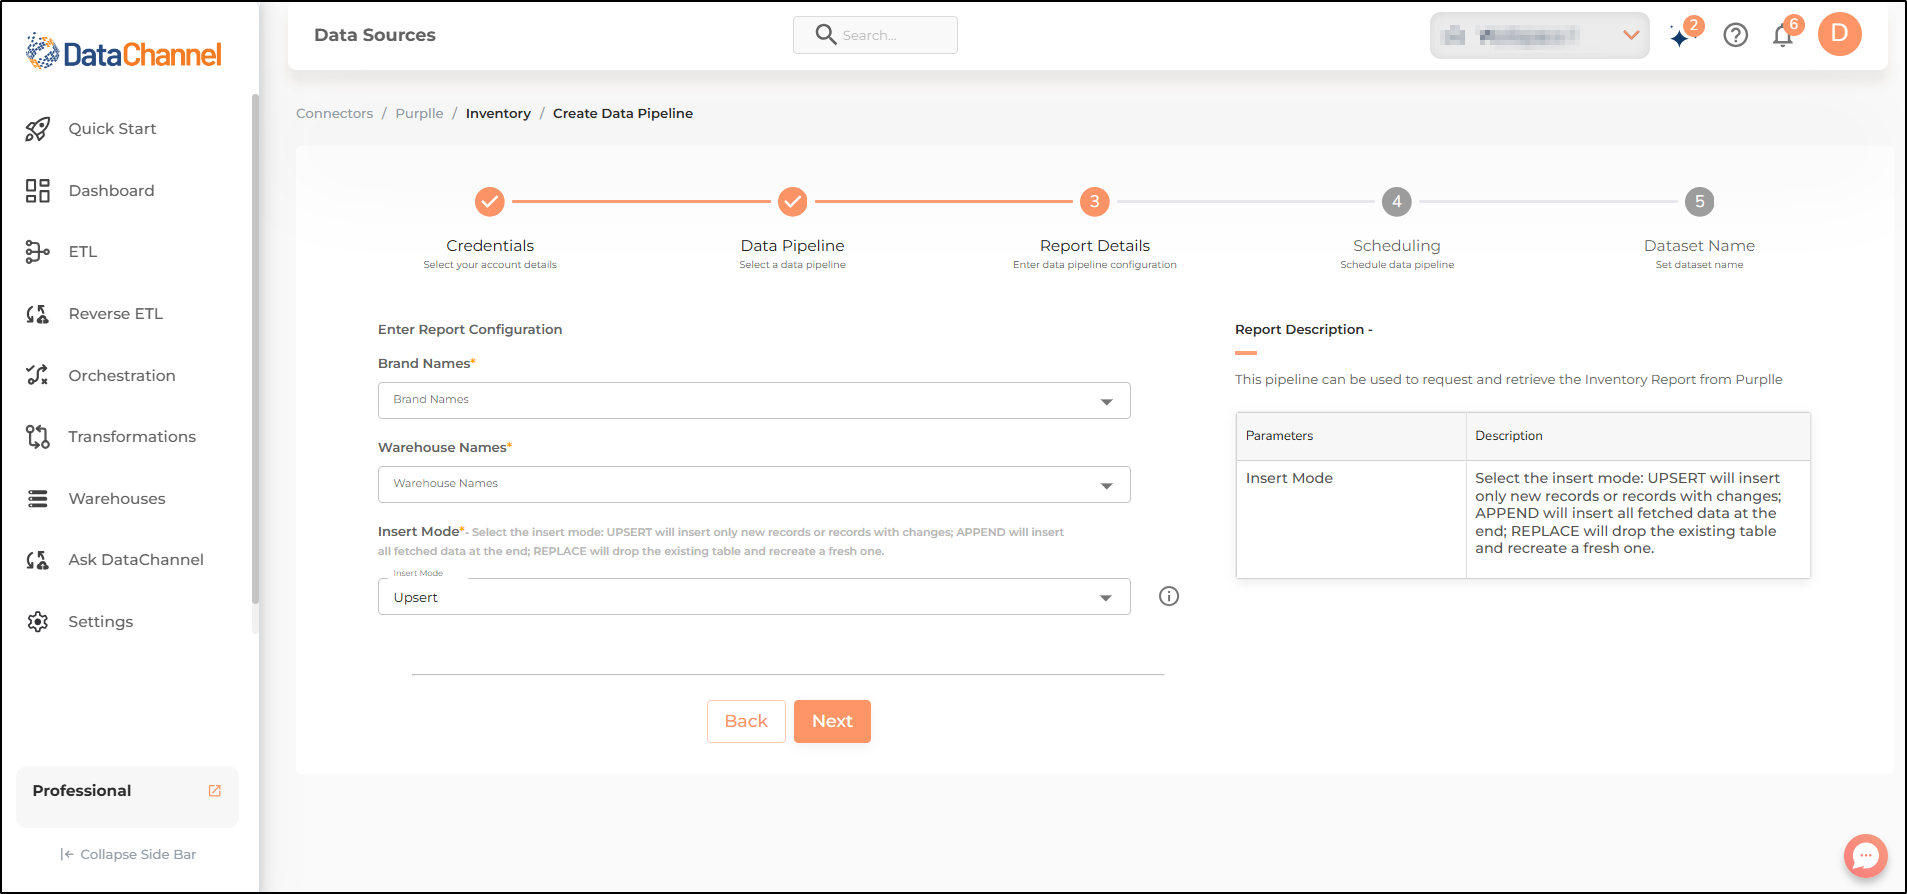
Task: Open Reverse ETL in the sidebar
Action: tap(115, 314)
